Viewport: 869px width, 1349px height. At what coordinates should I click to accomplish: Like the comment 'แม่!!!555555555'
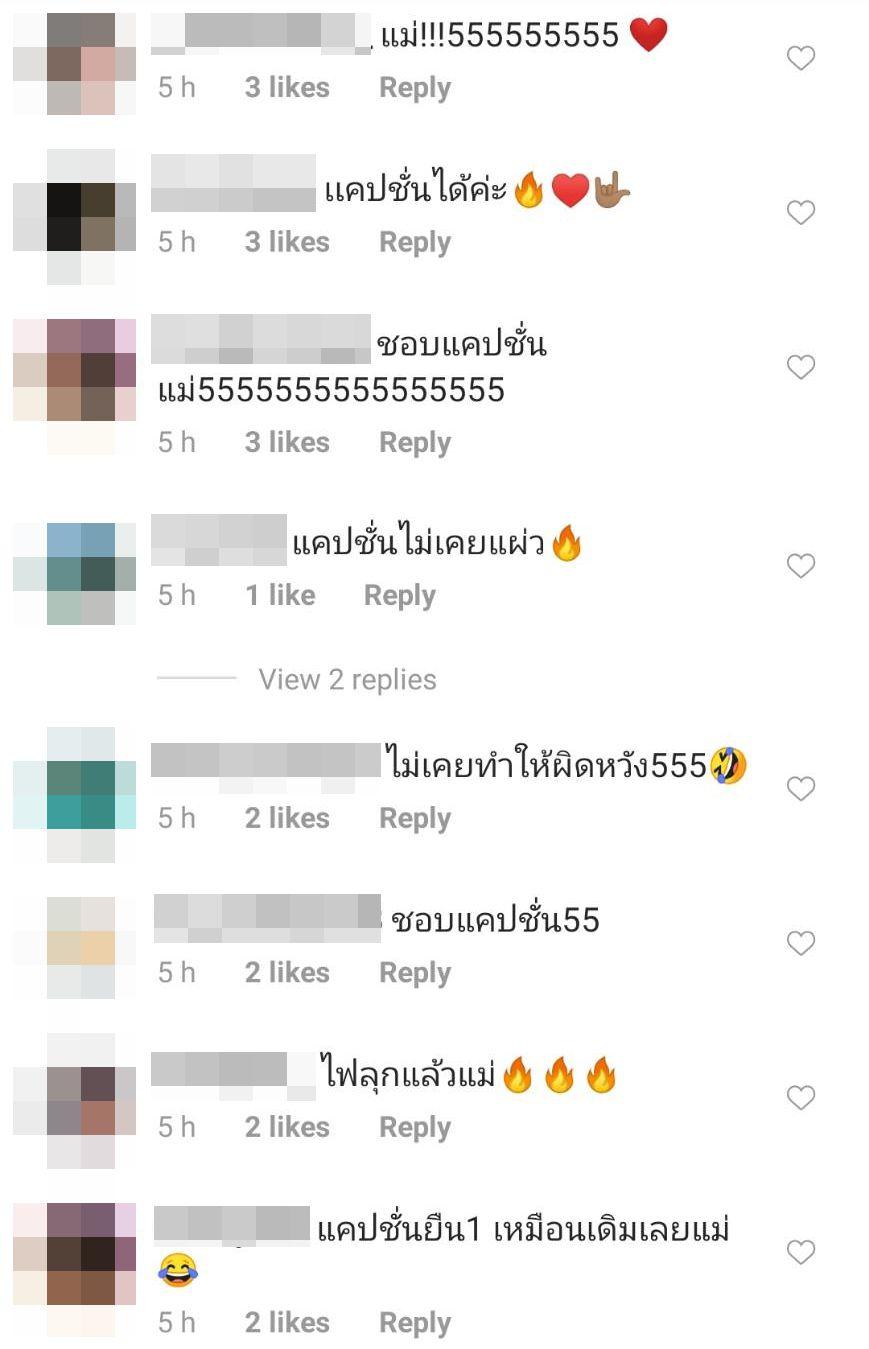801,58
